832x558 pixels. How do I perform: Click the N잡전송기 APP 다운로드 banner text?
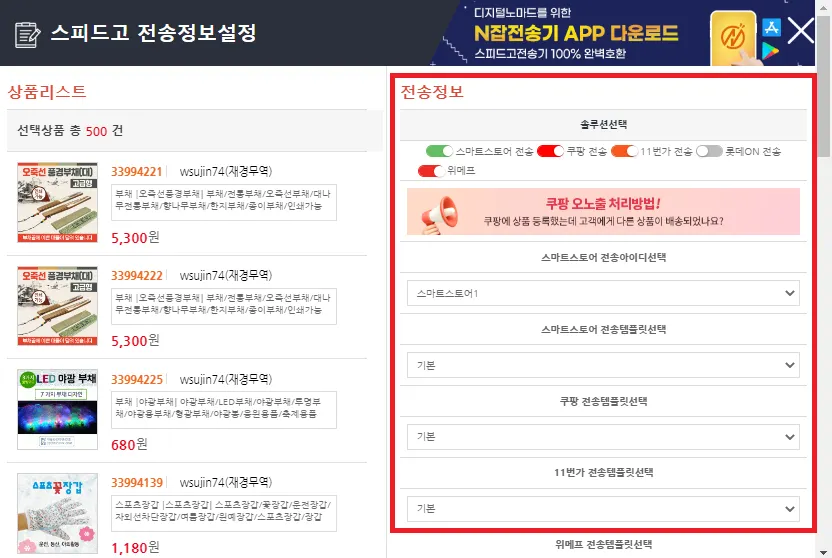(576, 33)
